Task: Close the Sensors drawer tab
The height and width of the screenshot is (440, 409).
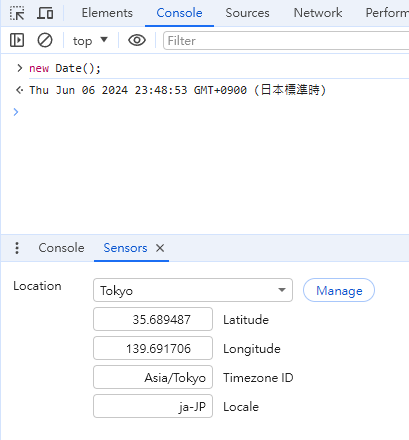Action: tap(160, 248)
